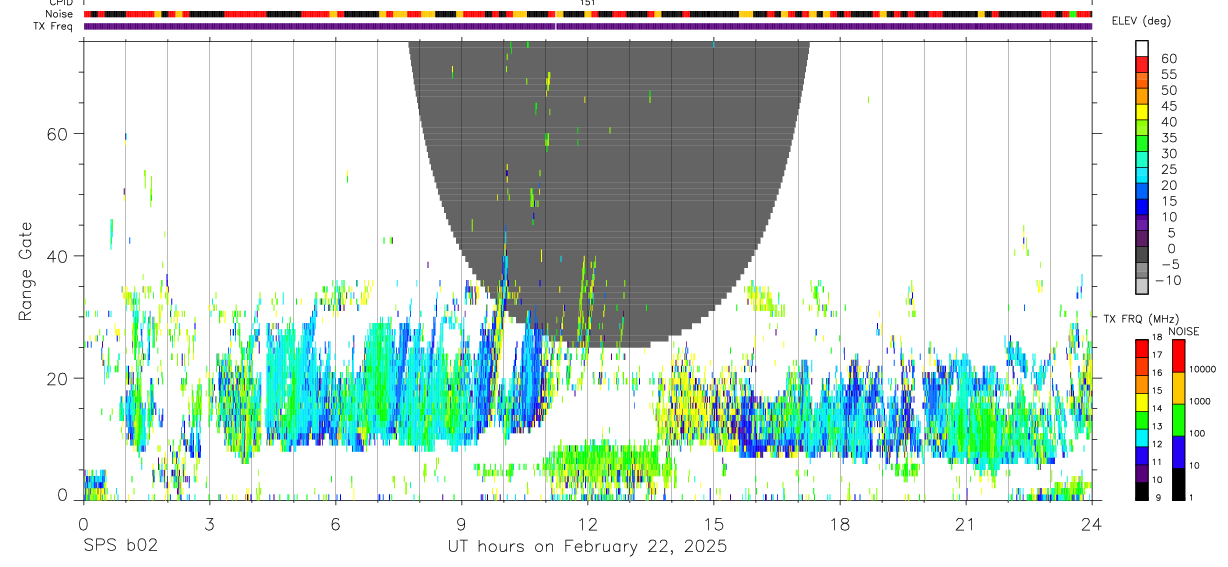Select the green segment in the NOISE color bar
The height and width of the screenshot is (567, 1228).
click(1177, 419)
